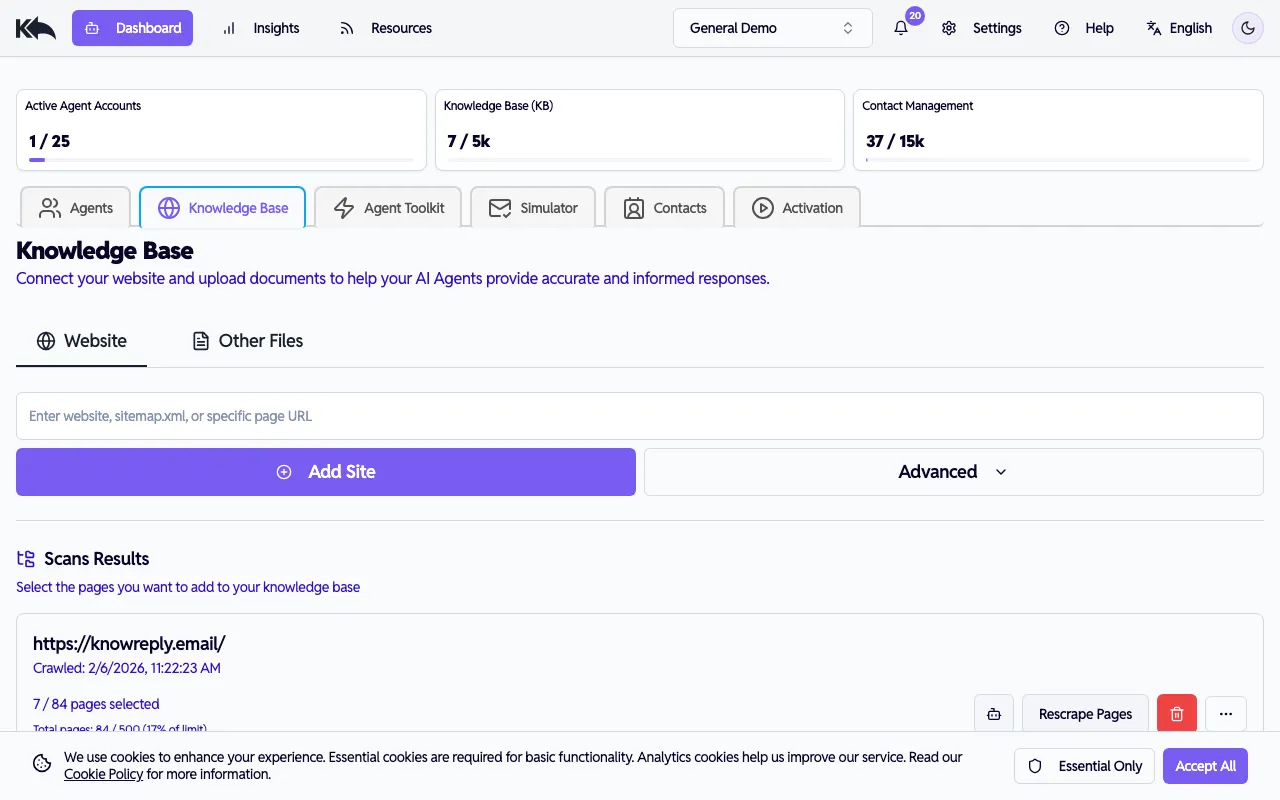The height and width of the screenshot is (800, 1280).
Task: Delete the scan using the red trash icon
Action: click(1176, 713)
